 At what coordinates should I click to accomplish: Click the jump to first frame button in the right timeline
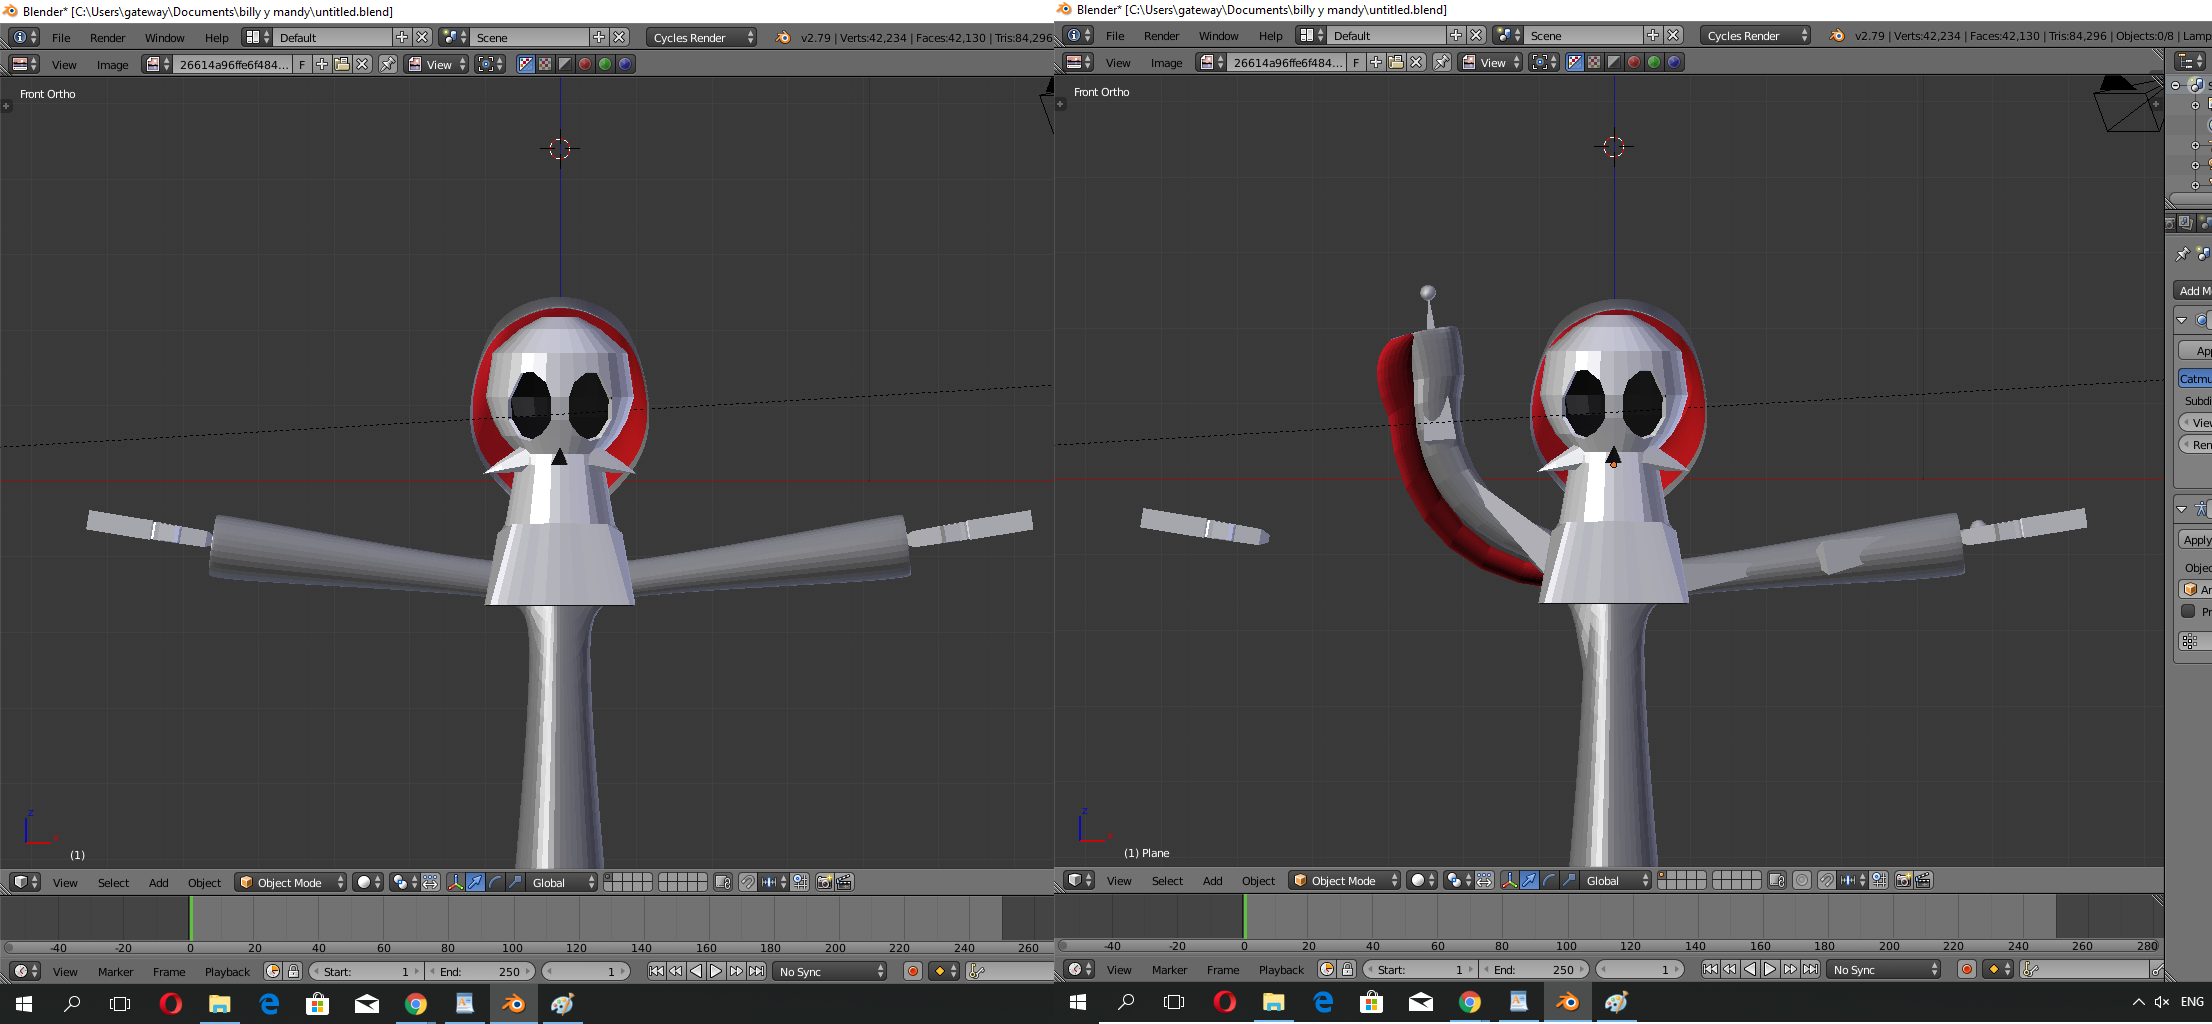(x=1710, y=969)
